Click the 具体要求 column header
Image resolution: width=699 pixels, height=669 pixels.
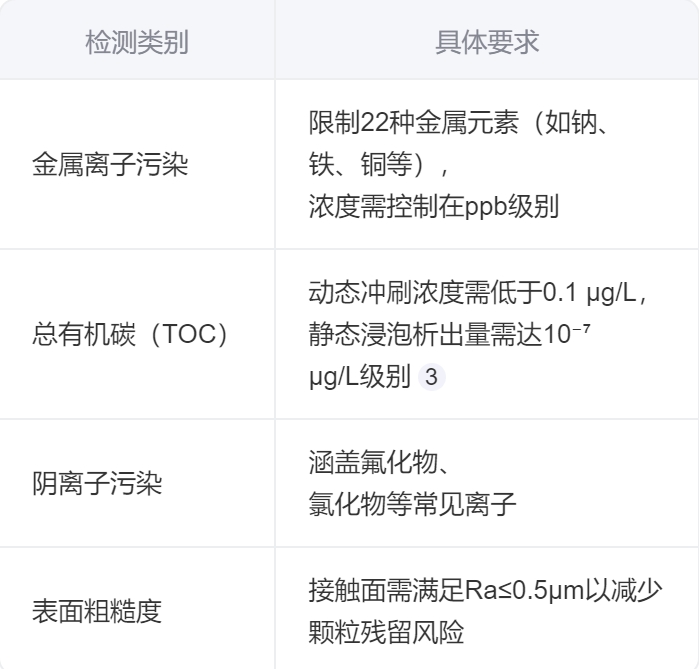pos(489,42)
